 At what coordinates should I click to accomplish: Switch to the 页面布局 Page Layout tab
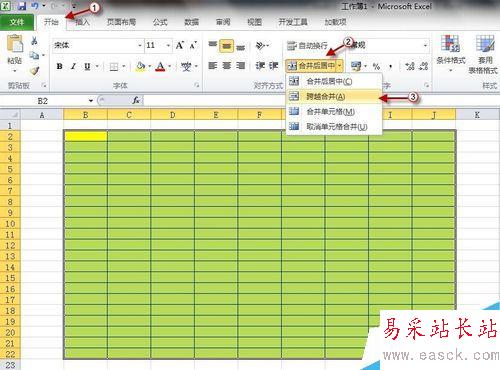[x=121, y=22]
